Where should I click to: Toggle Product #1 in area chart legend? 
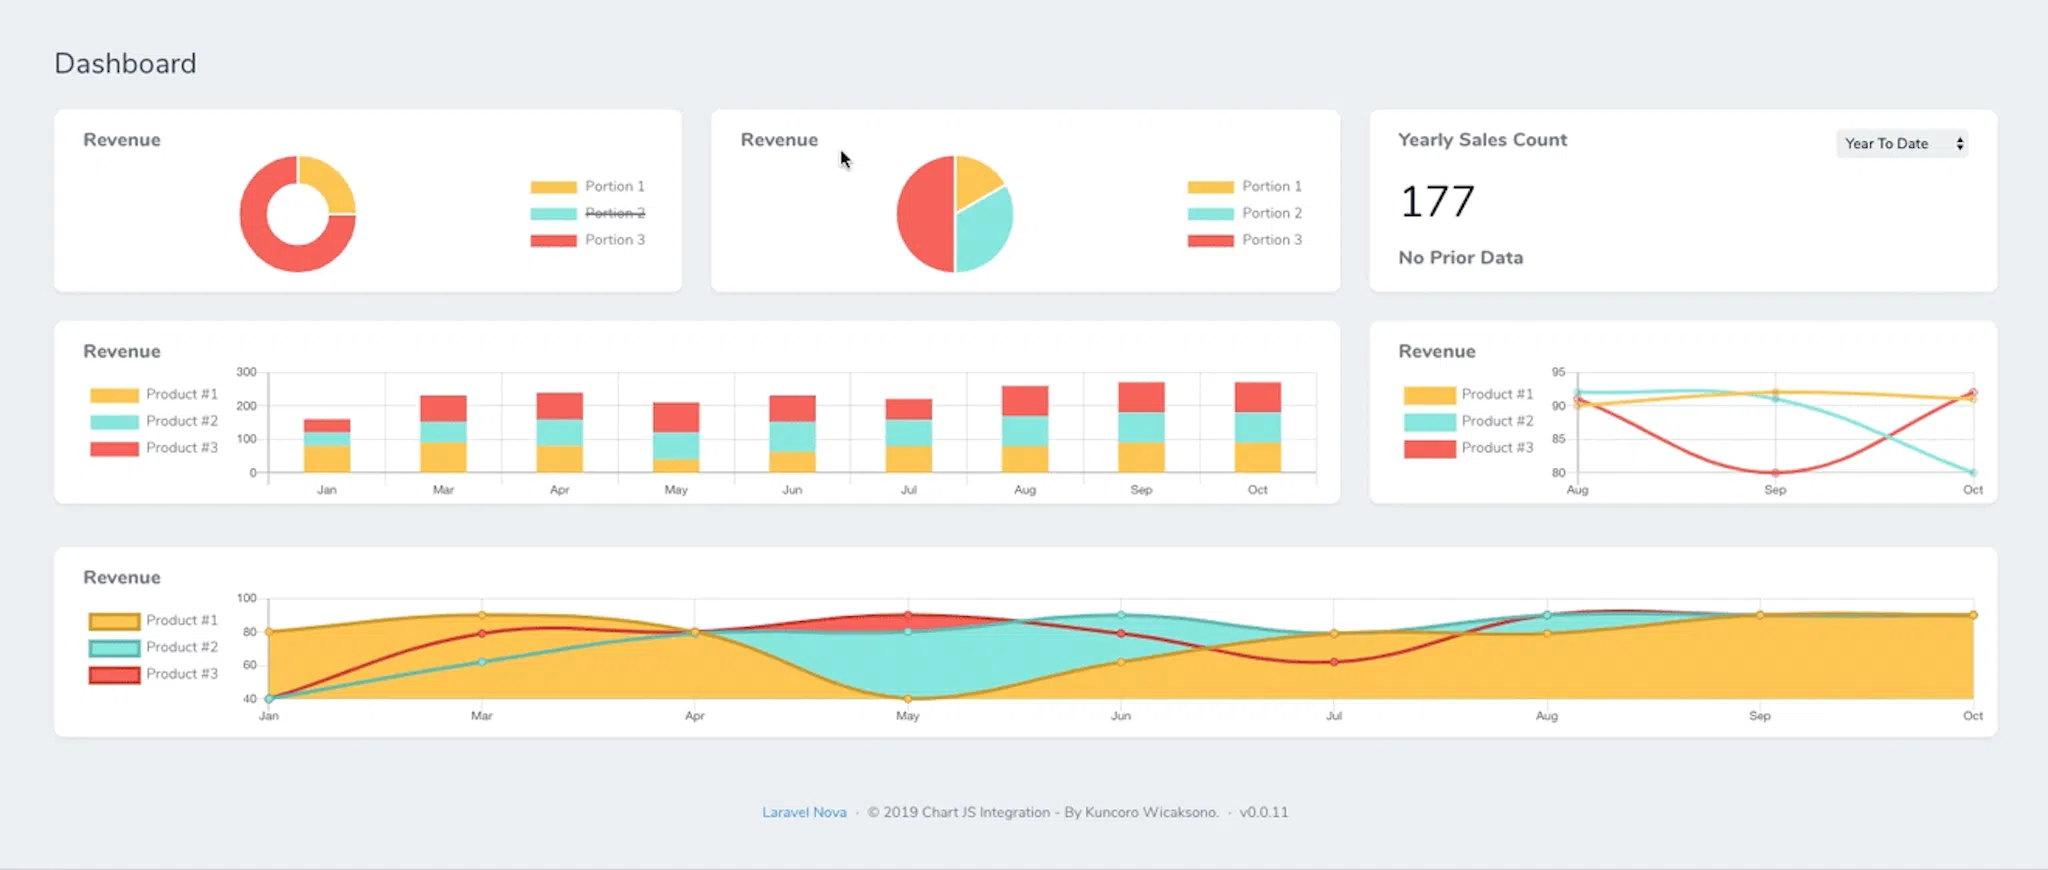154,620
